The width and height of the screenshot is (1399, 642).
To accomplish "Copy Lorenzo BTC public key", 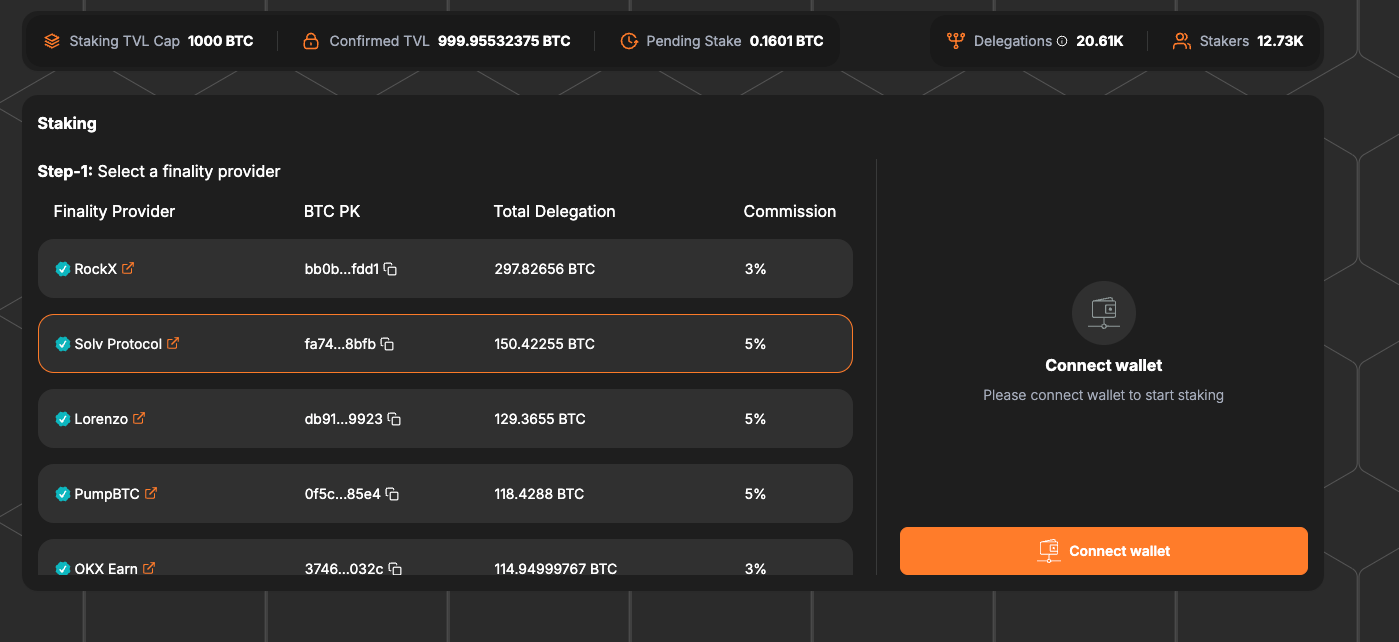I will tap(394, 419).
